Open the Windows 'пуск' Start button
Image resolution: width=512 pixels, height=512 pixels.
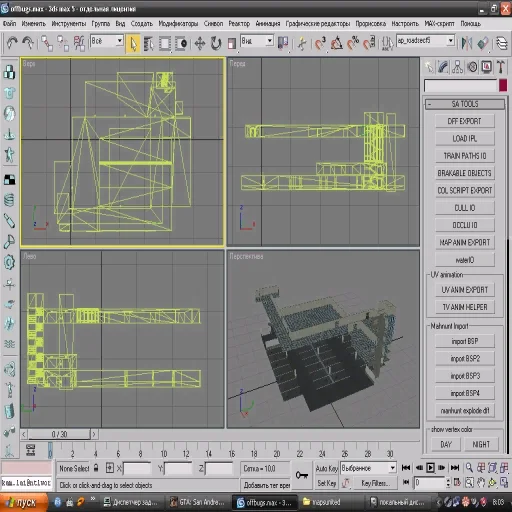point(23,502)
